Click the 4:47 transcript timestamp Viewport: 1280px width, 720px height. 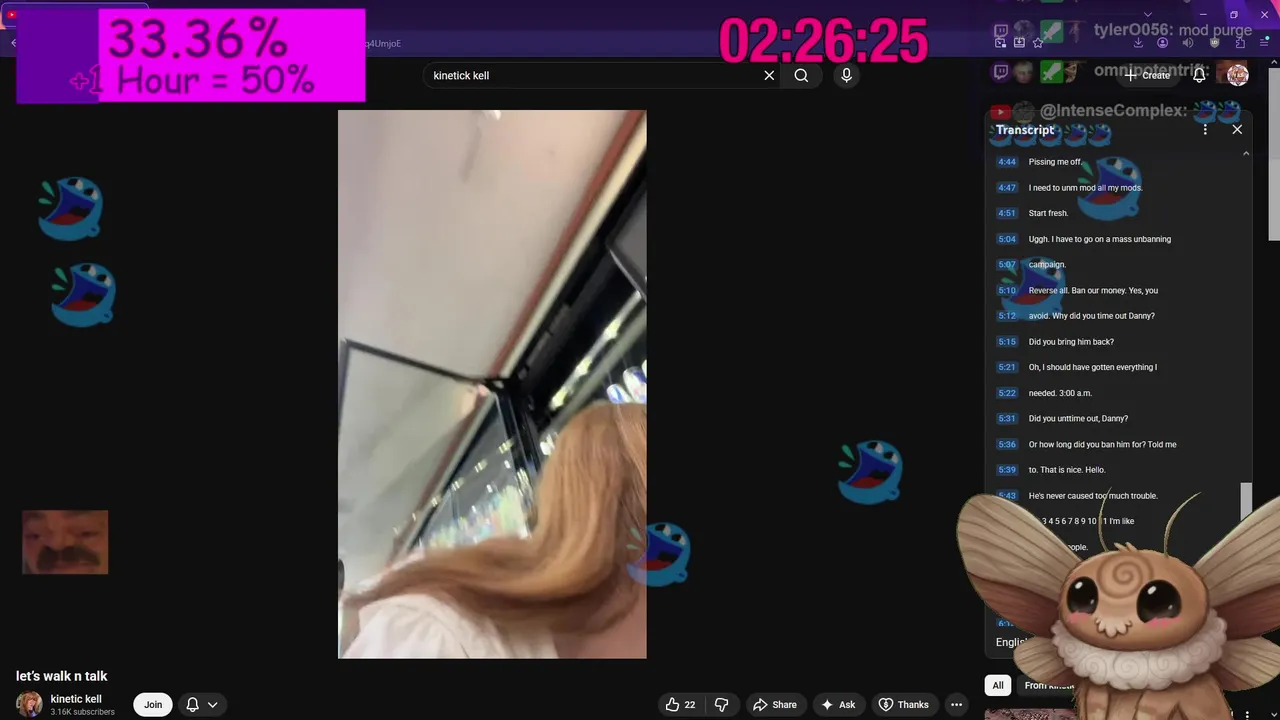(1007, 188)
